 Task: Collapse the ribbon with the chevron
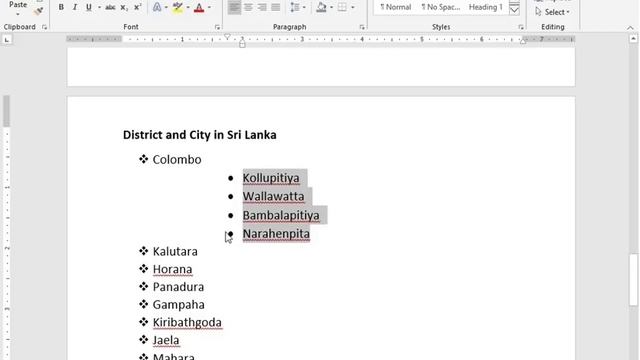pyautogui.click(x=630, y=28)
